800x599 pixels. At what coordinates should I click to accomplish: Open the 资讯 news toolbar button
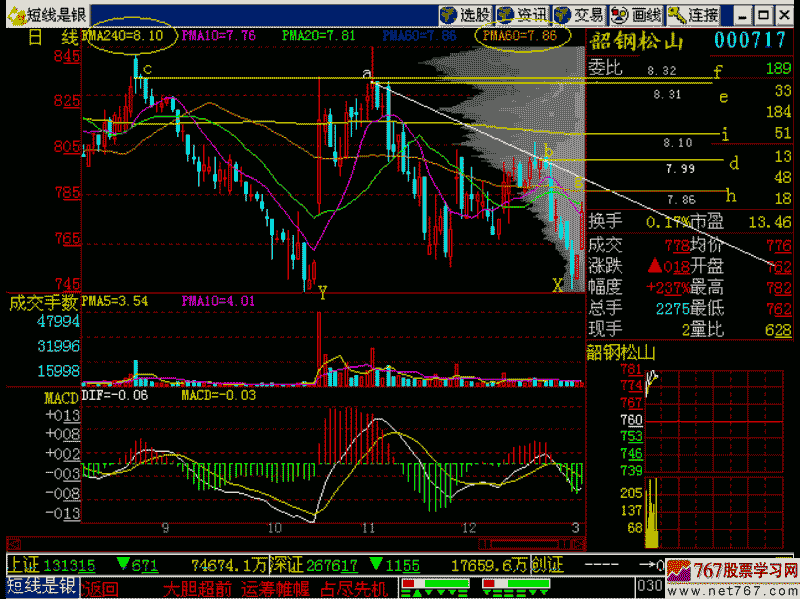[522, 15]
